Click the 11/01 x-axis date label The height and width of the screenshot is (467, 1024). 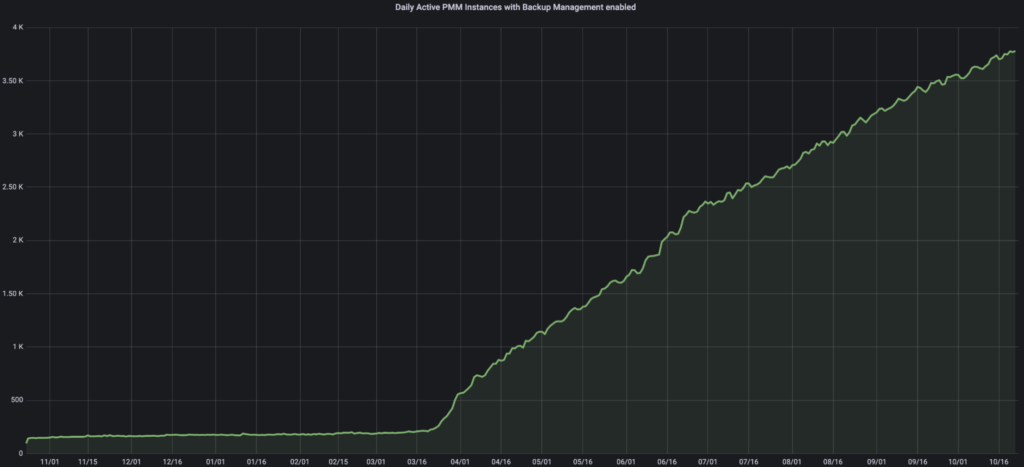click(48, 461)
